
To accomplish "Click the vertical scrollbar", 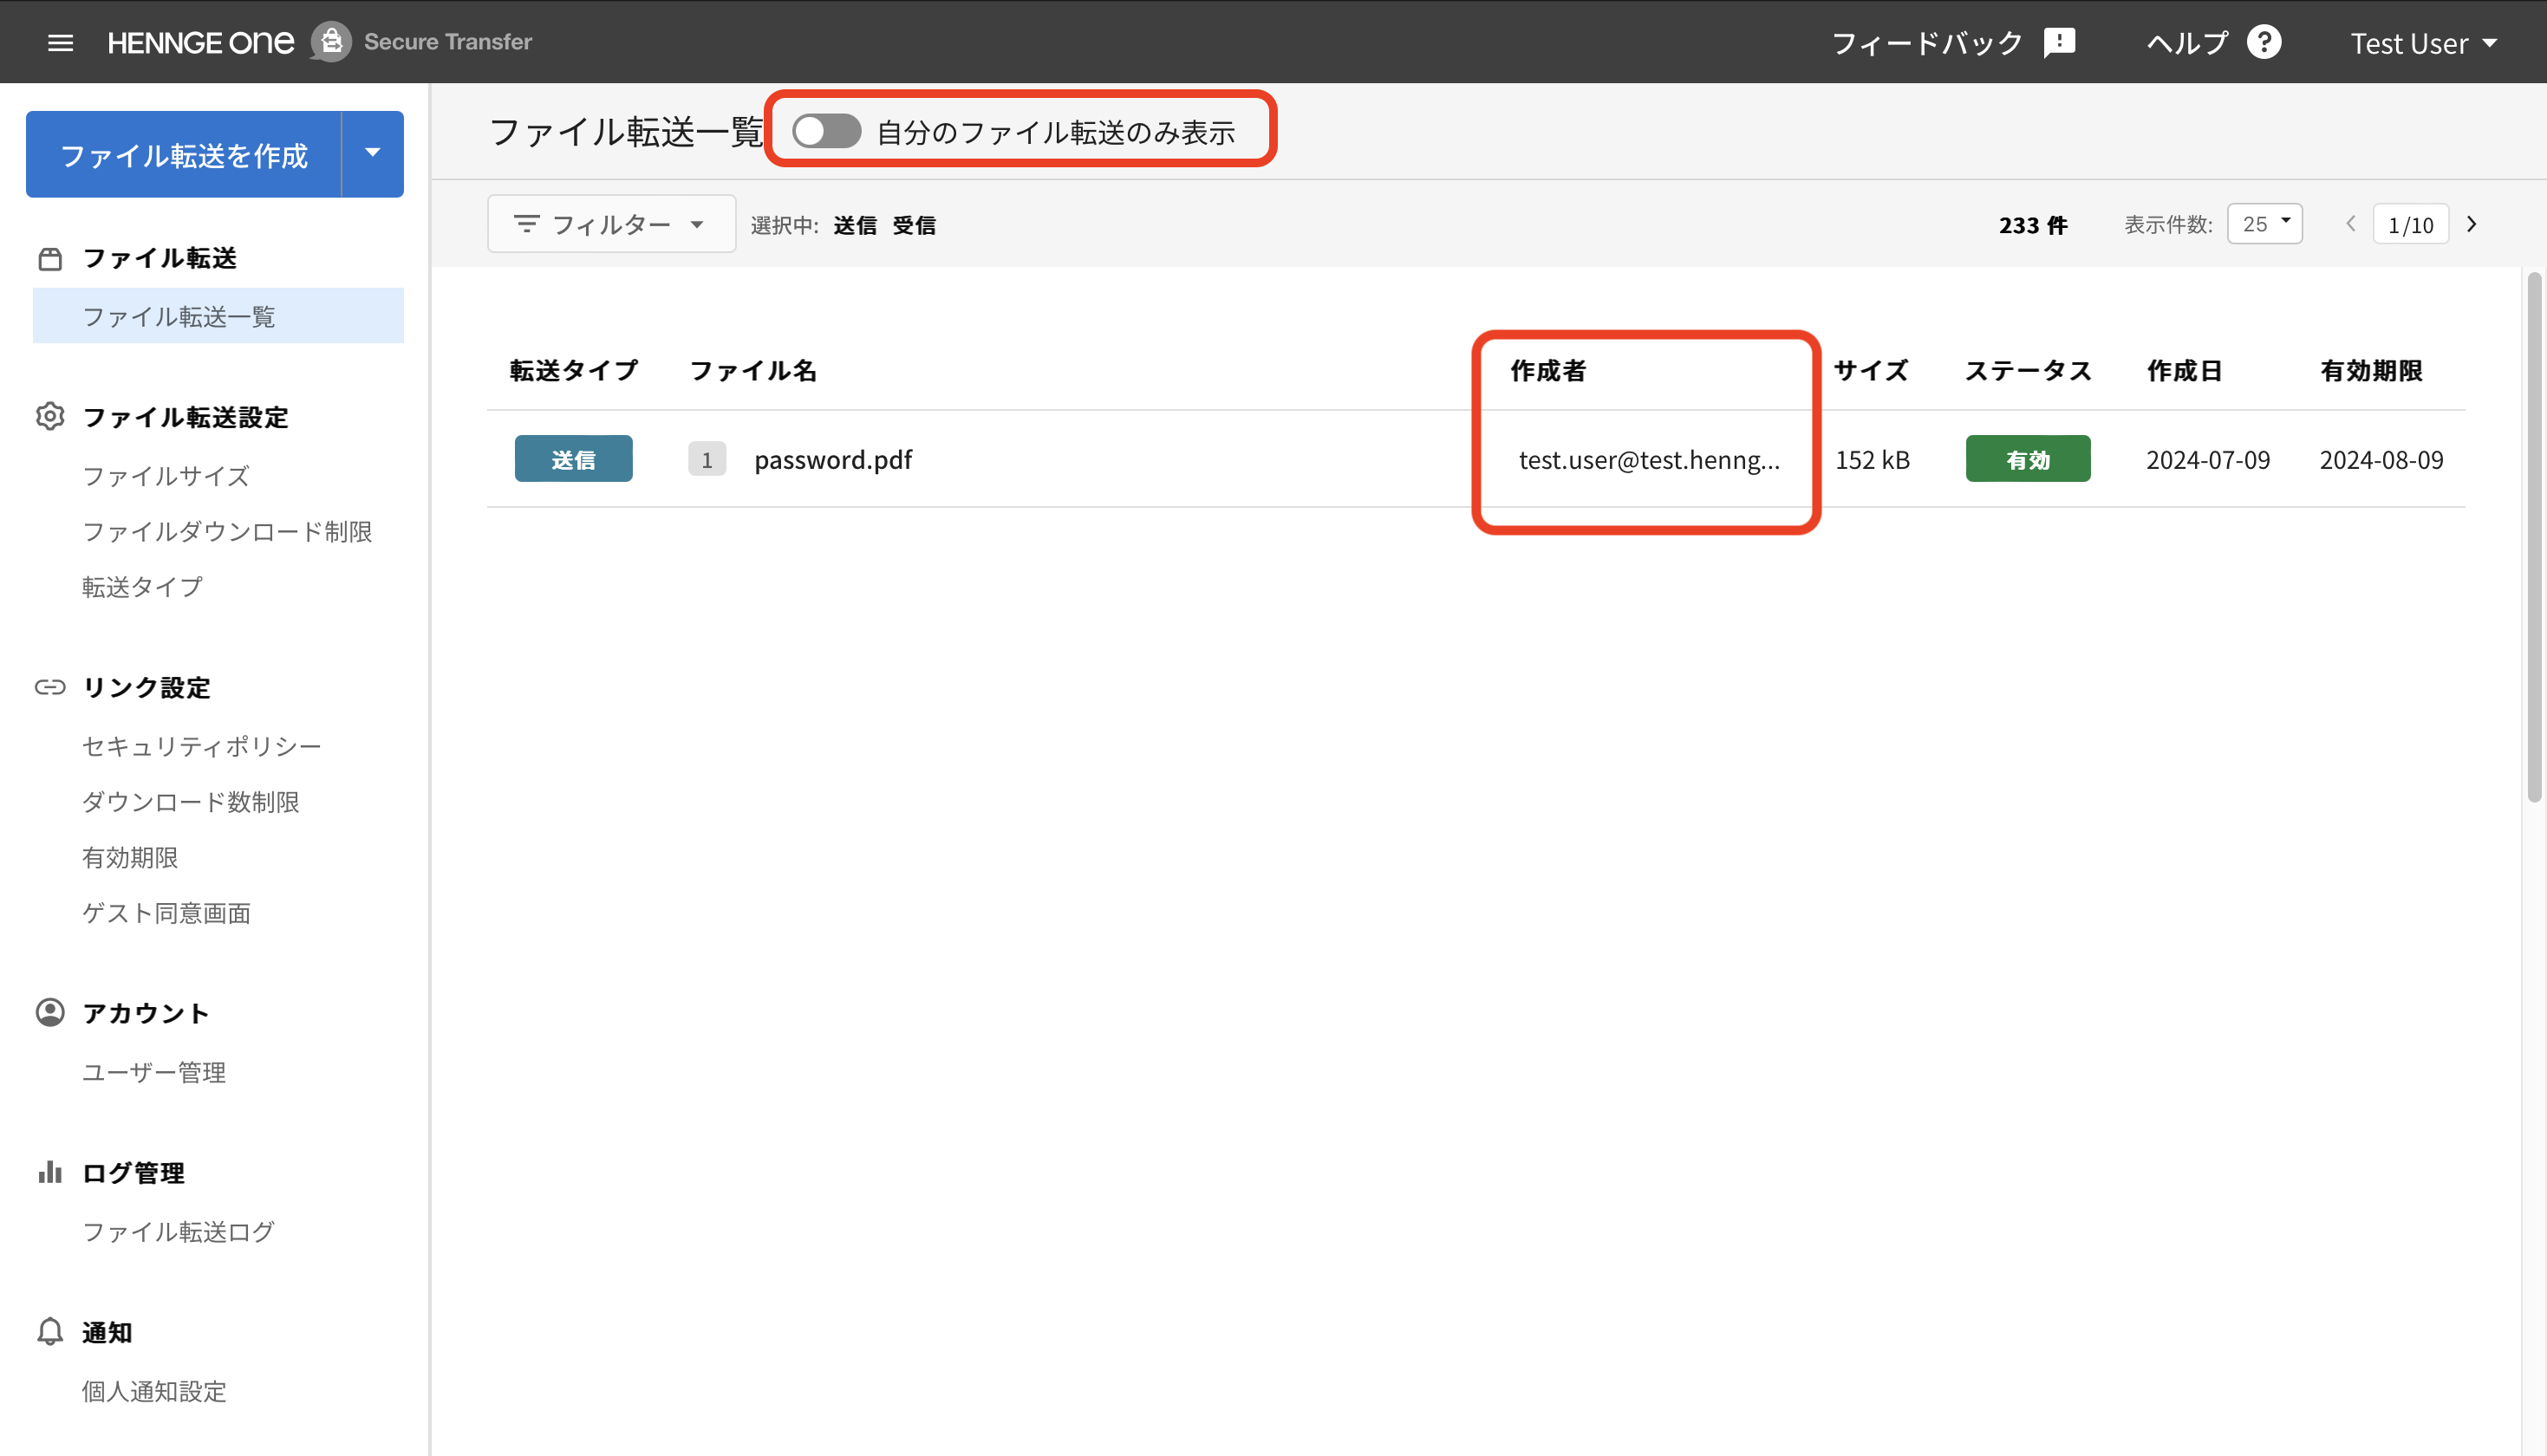I will pos(2534,536).
